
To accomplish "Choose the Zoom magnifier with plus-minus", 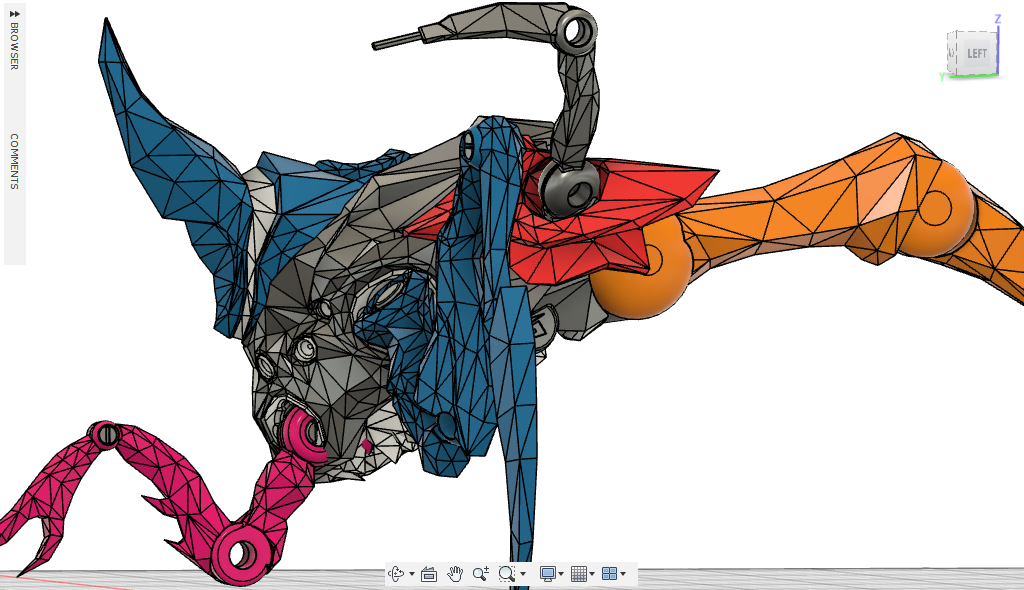I will point(481,573).
